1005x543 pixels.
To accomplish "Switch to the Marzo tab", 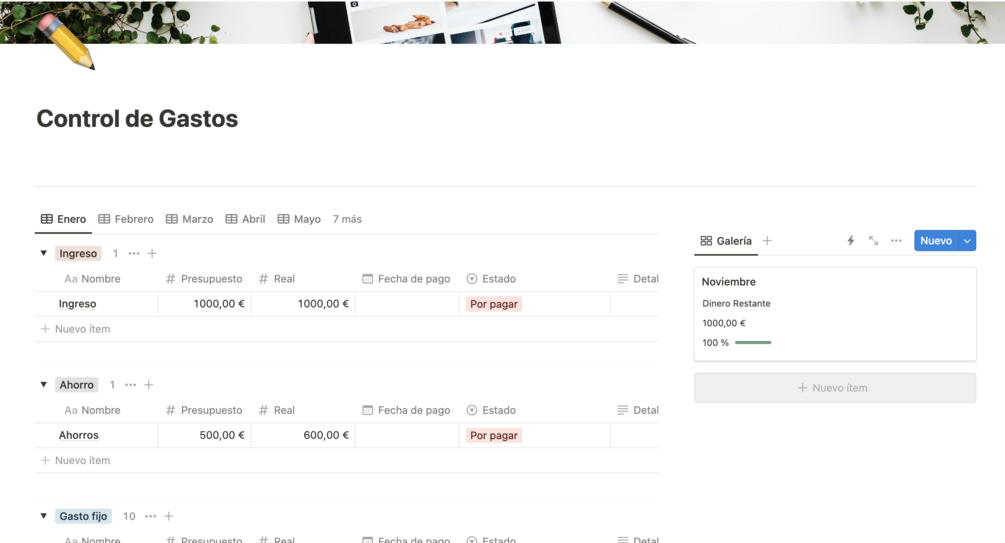I will tap(189, 219).
